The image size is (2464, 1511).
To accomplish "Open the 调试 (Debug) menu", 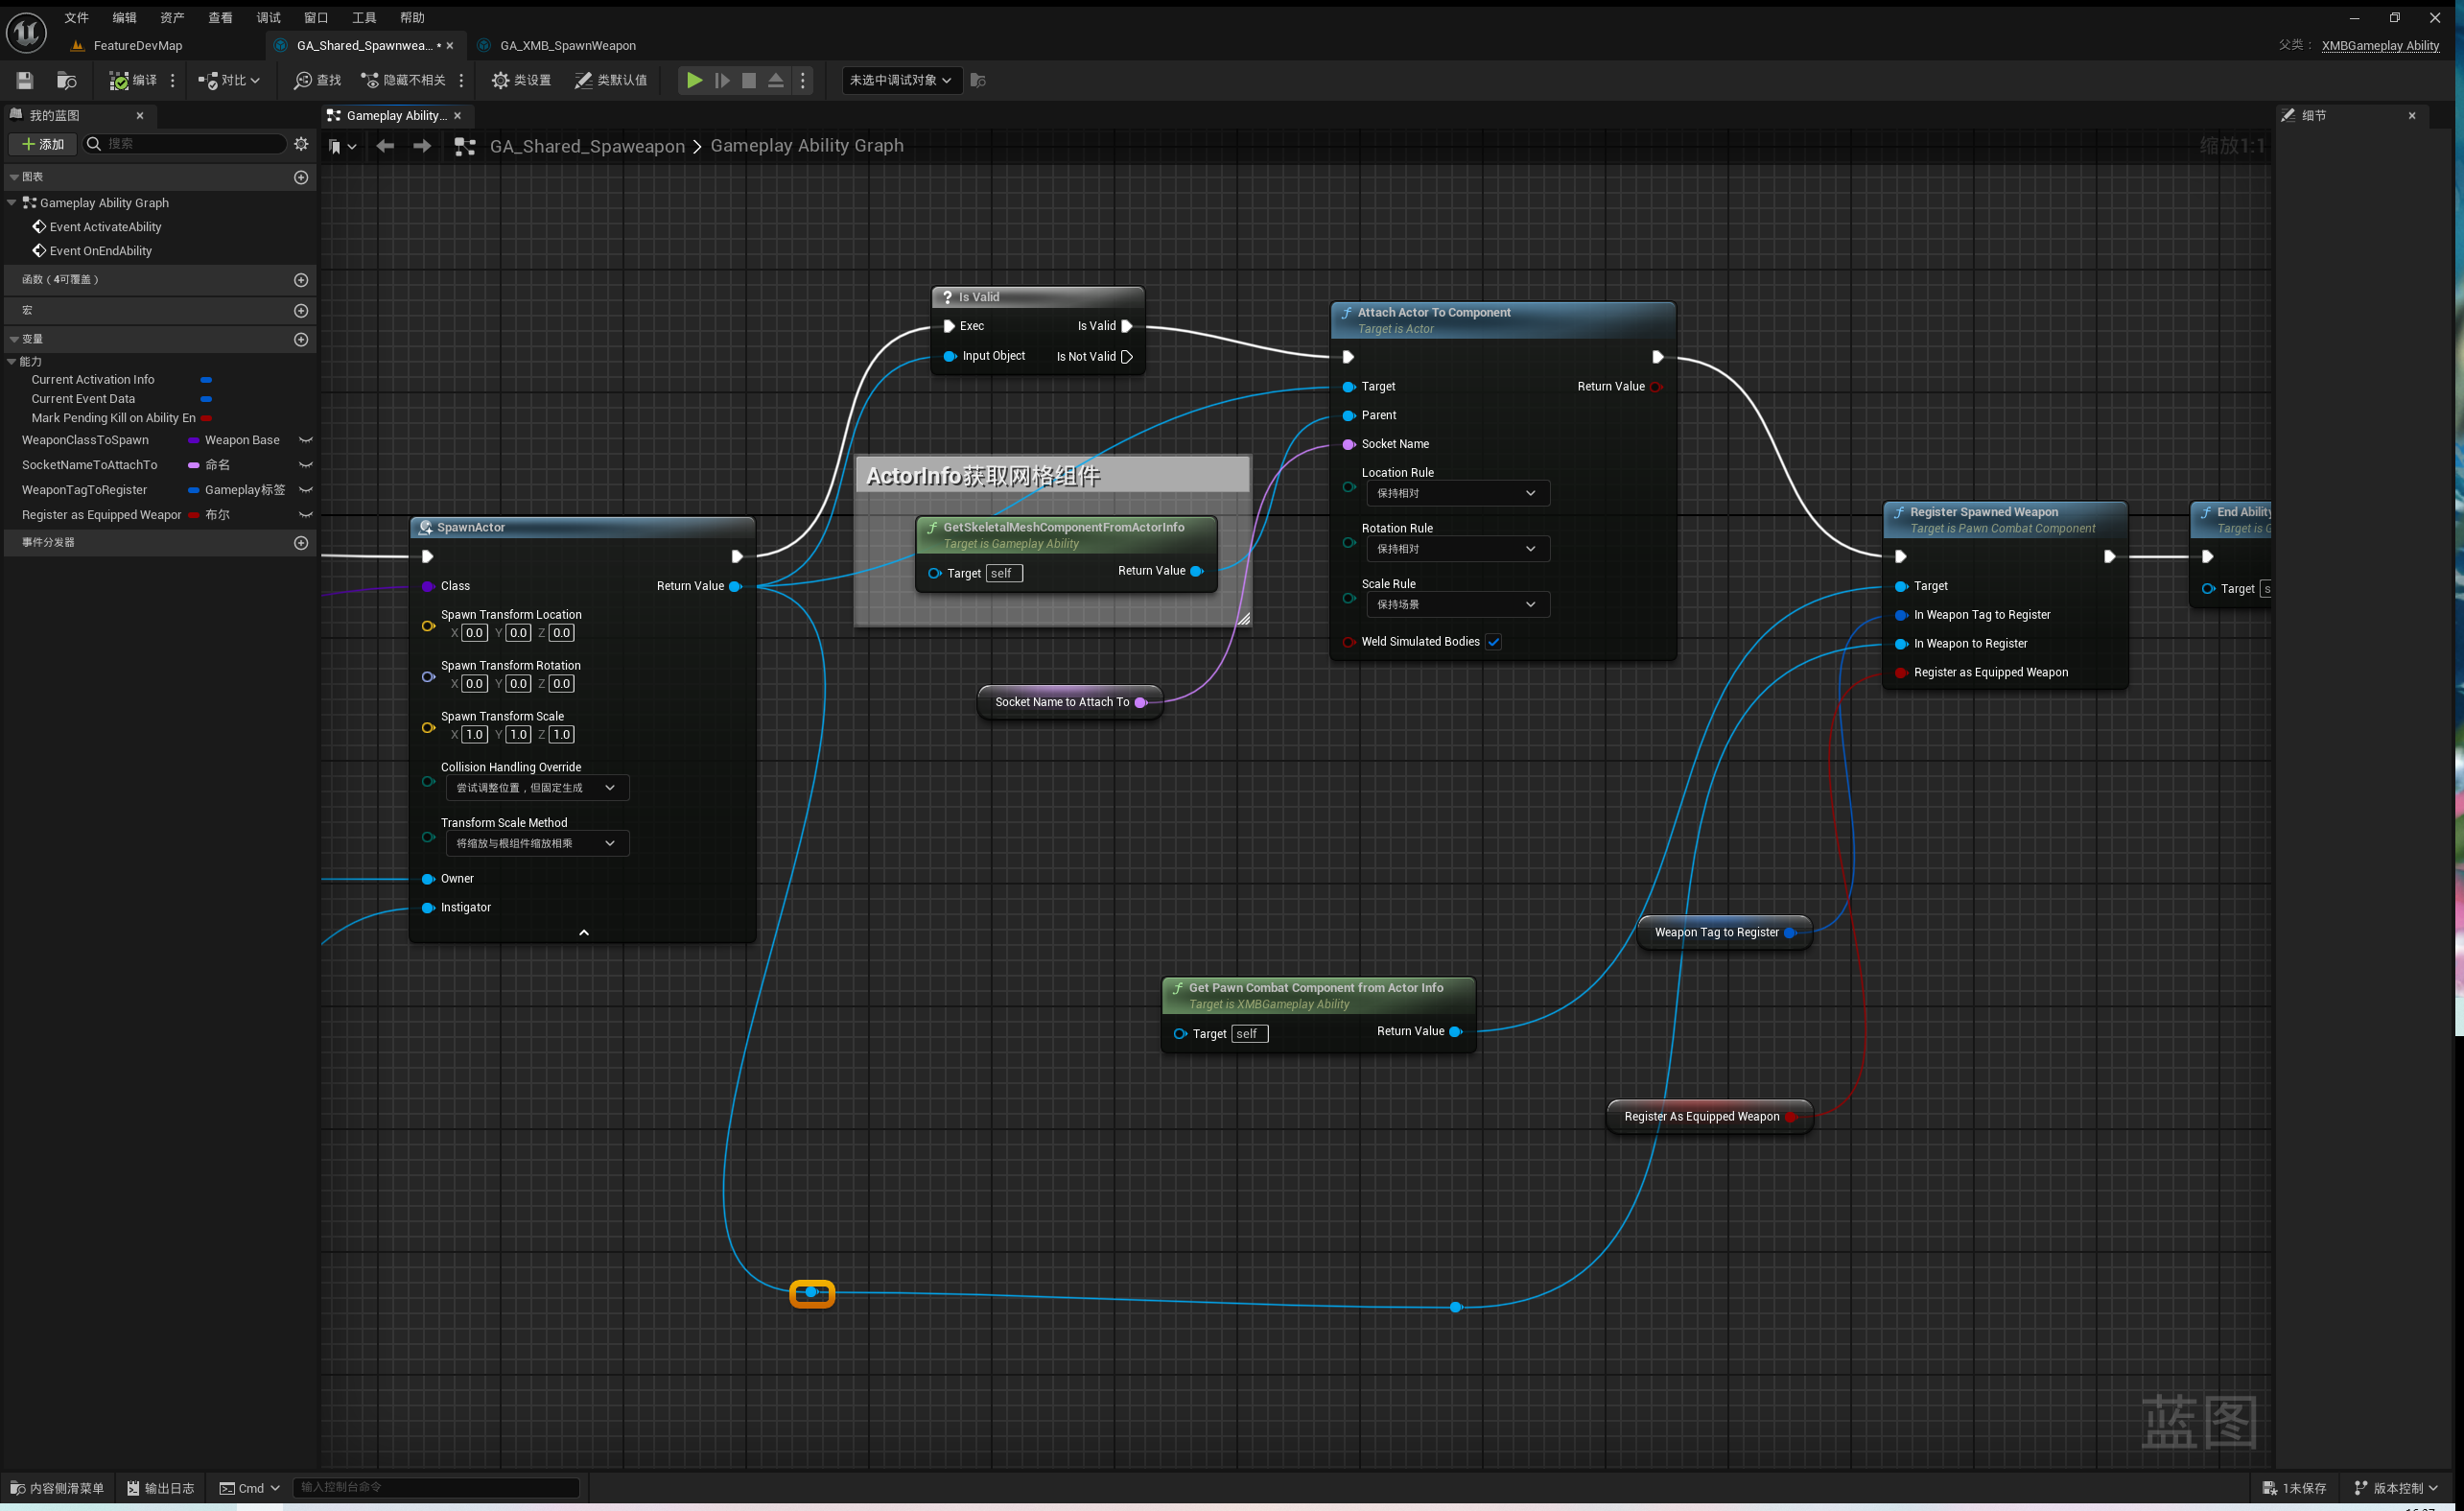I will coord(268,17).
